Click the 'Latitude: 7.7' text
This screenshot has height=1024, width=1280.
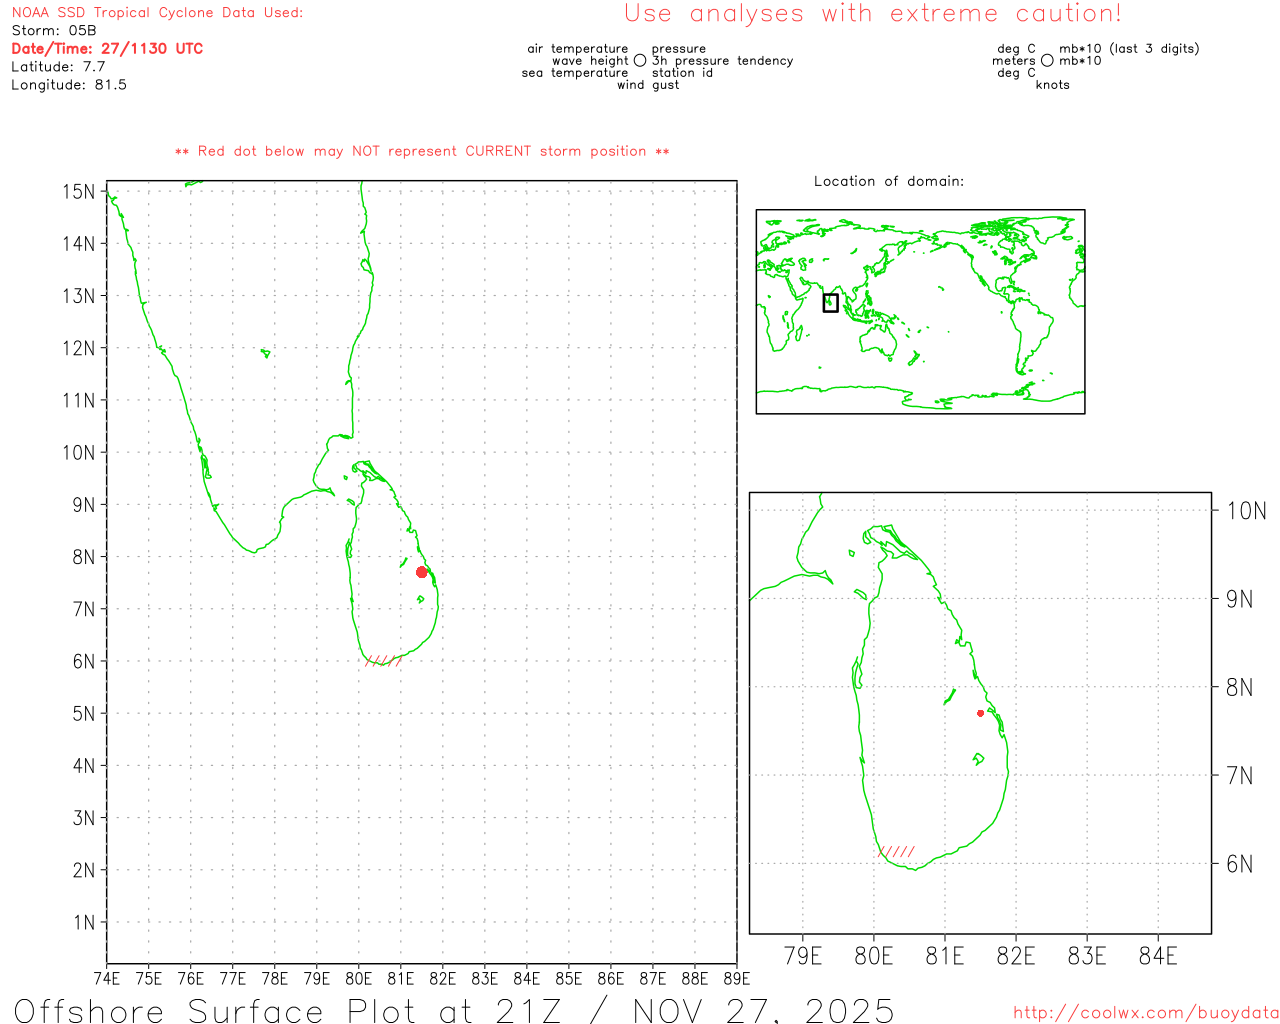click(58, 67)
